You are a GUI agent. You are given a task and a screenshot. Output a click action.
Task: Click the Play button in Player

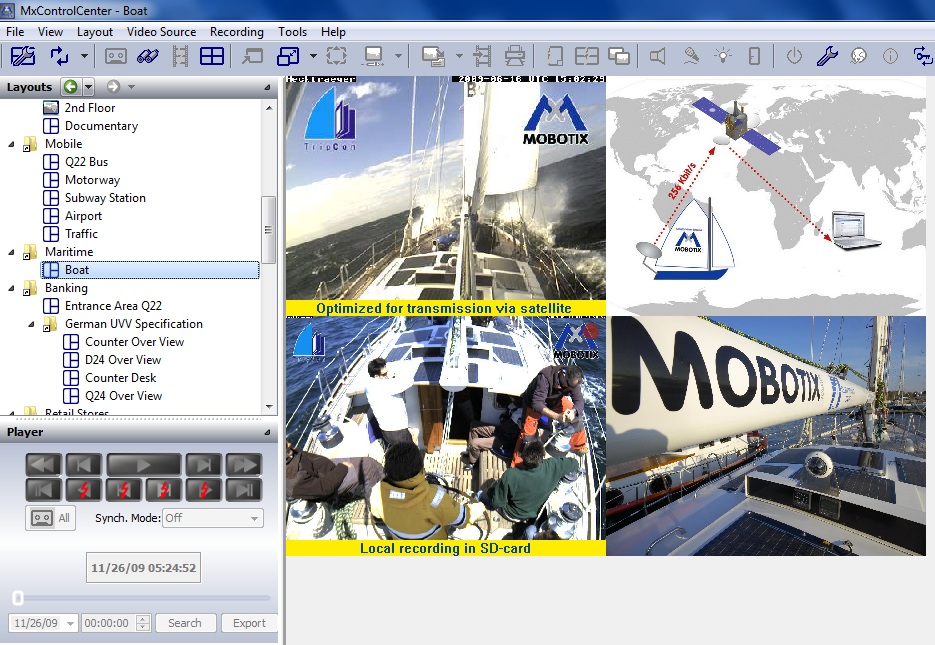pyautogui.click(x=144, y=465)
